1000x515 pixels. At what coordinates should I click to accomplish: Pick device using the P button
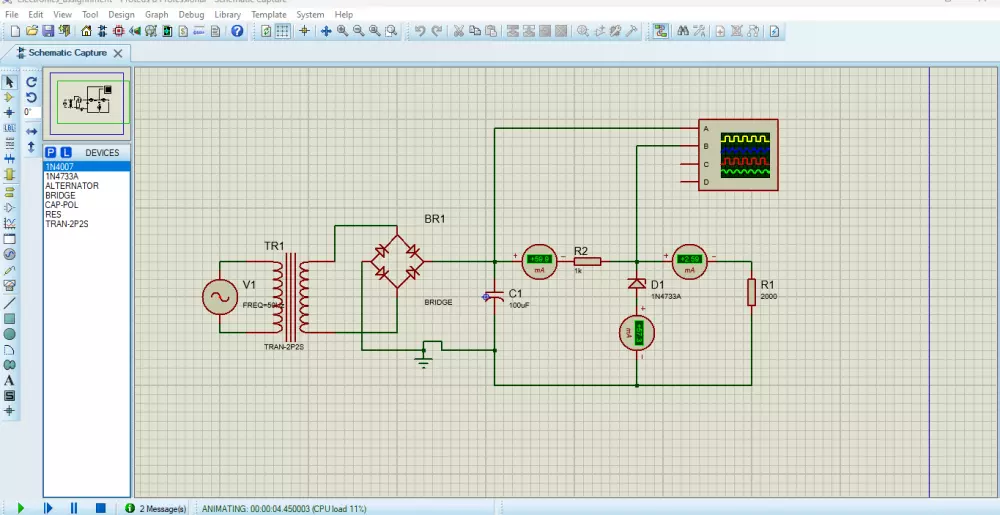pyautogui.click(x=51, y=153)
